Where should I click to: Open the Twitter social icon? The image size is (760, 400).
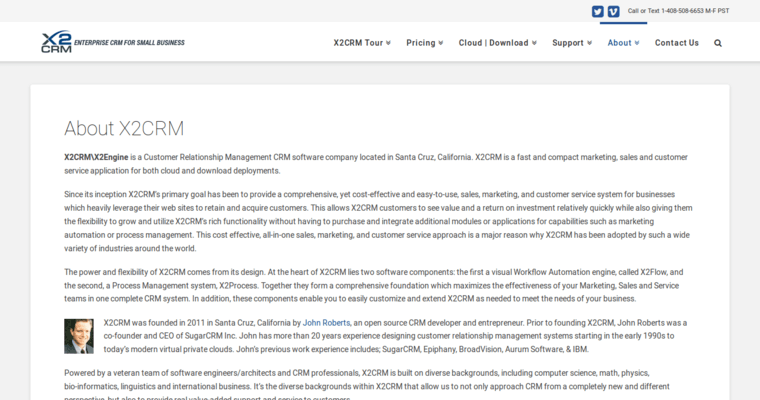click(598, 11)
